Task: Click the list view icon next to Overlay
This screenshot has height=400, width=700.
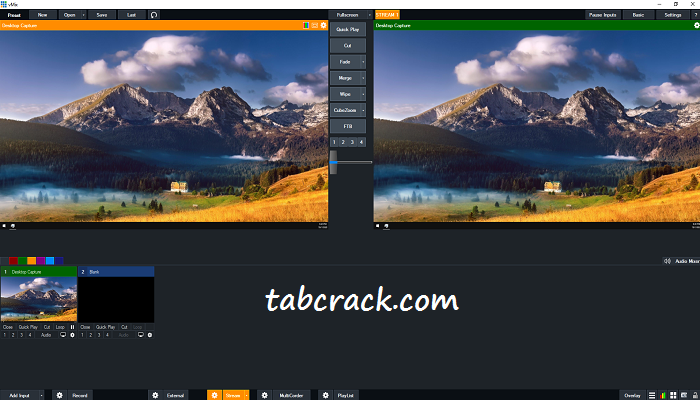Action: pyautogui.click(x=652, y=396)
